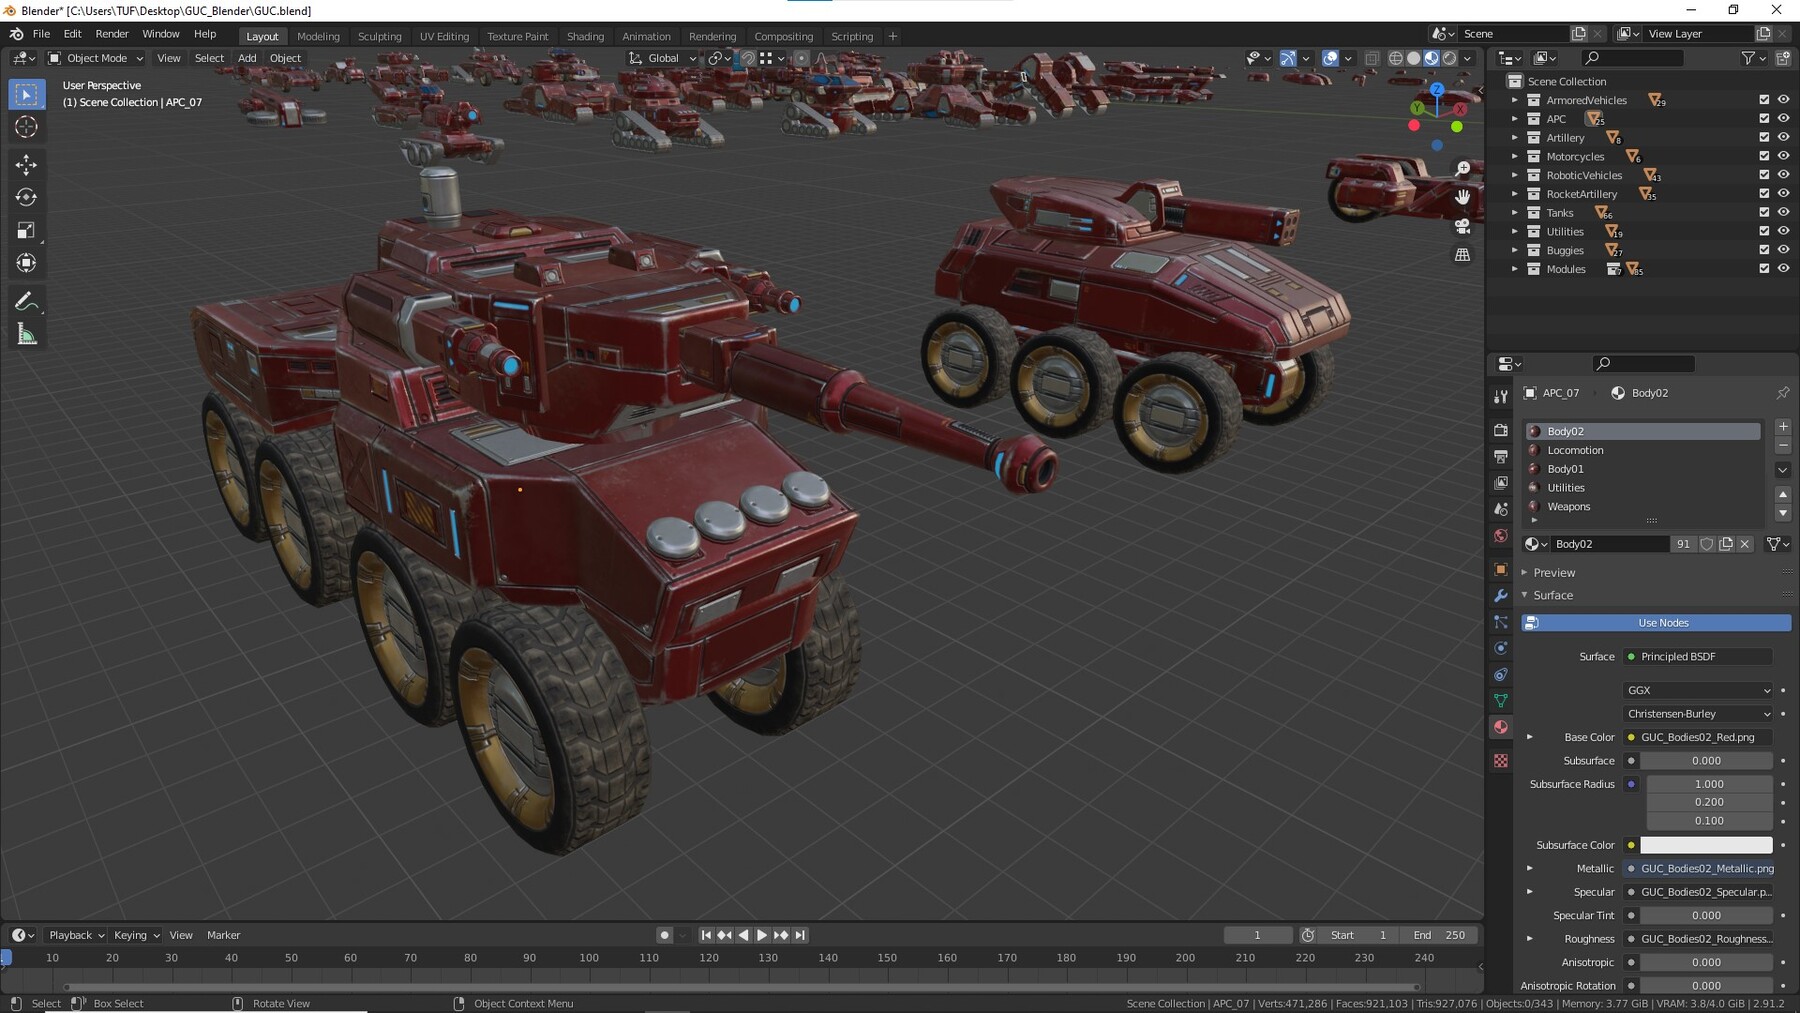This screenshot has width=1800, height=1013.
Task: Uncheck the Motorcycles collection checkbox
Action: pos(1763,156)
